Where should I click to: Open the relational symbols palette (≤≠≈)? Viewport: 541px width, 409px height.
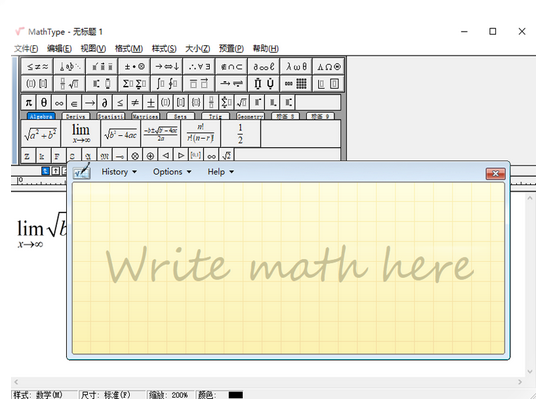37,66
